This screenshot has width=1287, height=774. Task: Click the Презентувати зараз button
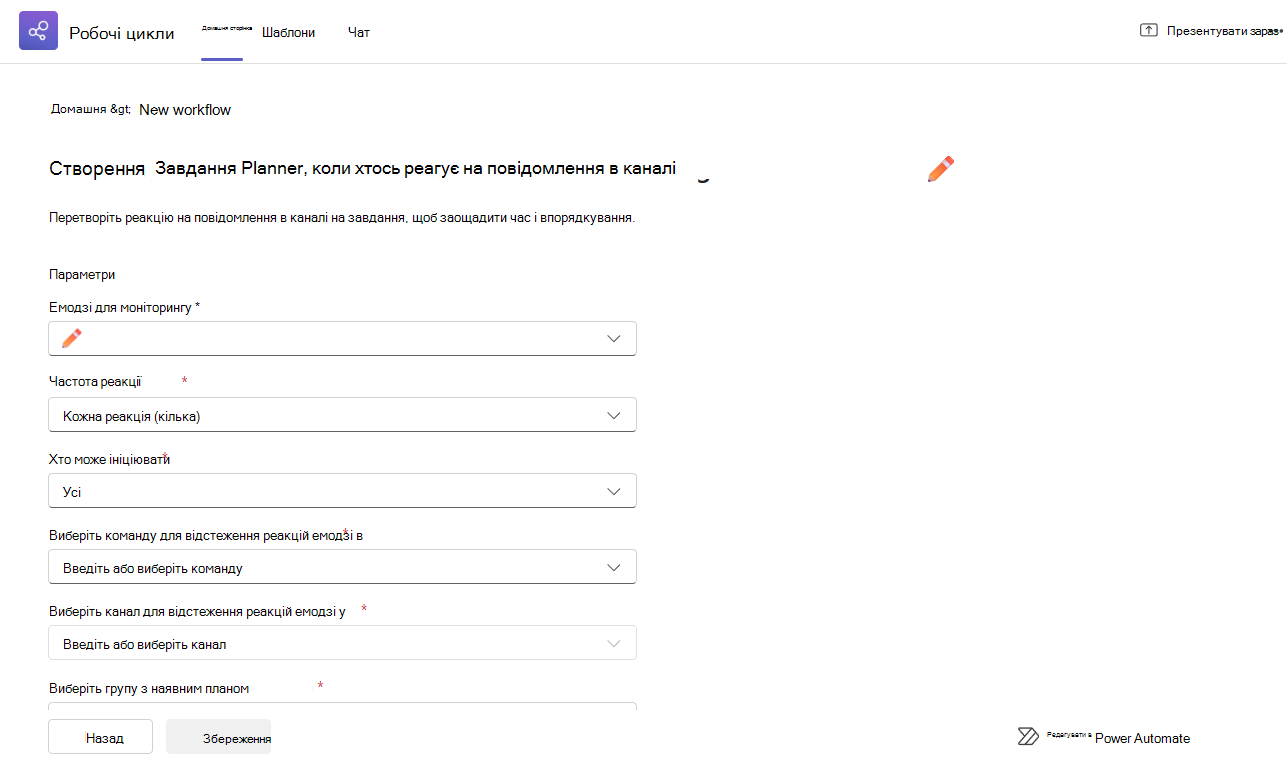[1211, 31]
